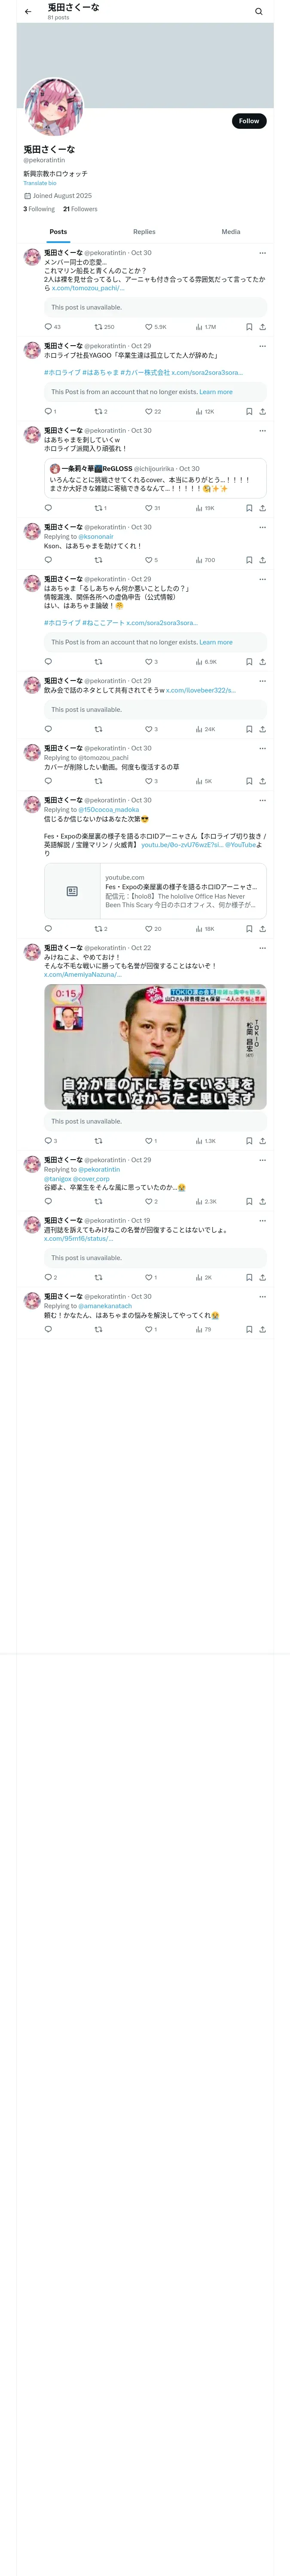Screen dimensions: 290x2576
Task: Go back using the top-left arrow
Action: (x=28, y=12)
